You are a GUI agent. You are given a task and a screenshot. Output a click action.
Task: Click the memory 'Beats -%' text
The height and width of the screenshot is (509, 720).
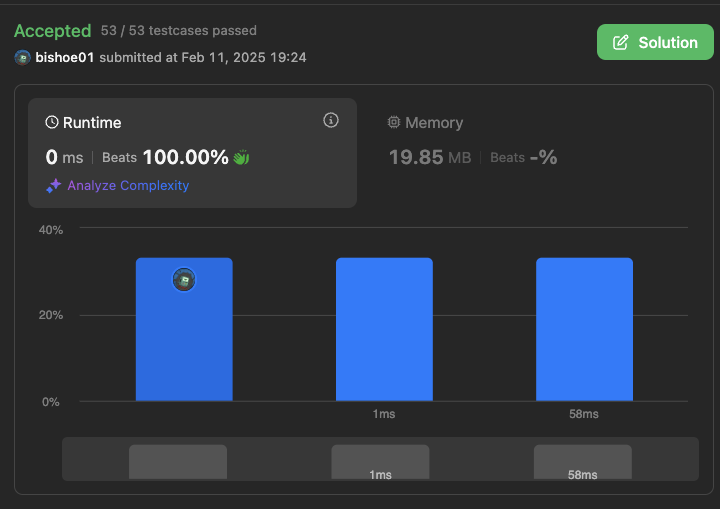pyautogui.click(x=523, y=157)
